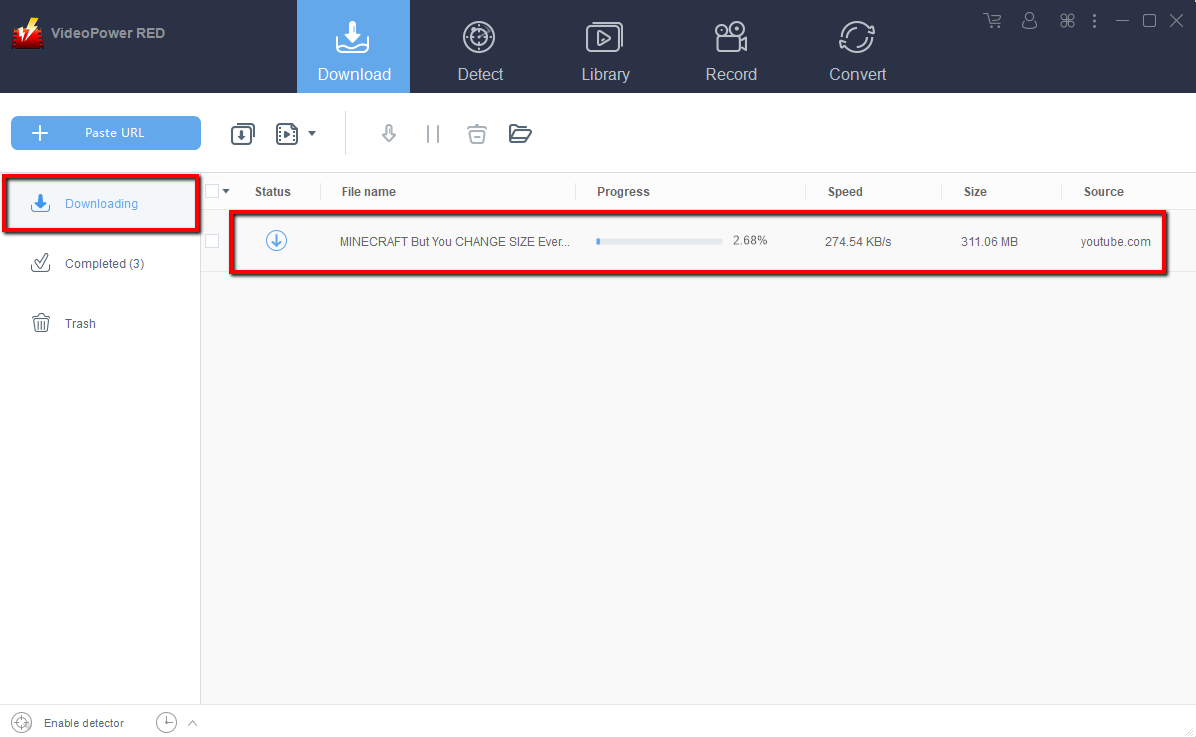The width and height of the screenshot is (1196, 737).
Task: Open the user account icon
Action: coord(1030,21)
